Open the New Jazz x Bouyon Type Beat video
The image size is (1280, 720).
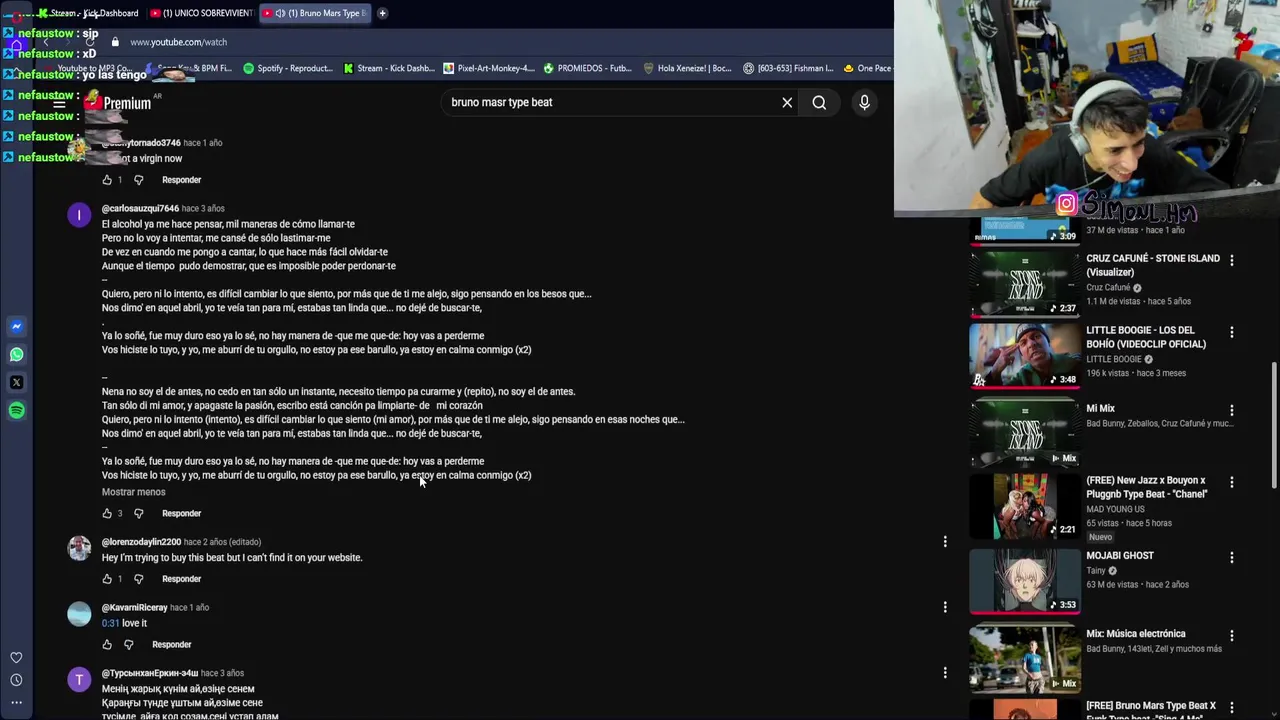1146,487
